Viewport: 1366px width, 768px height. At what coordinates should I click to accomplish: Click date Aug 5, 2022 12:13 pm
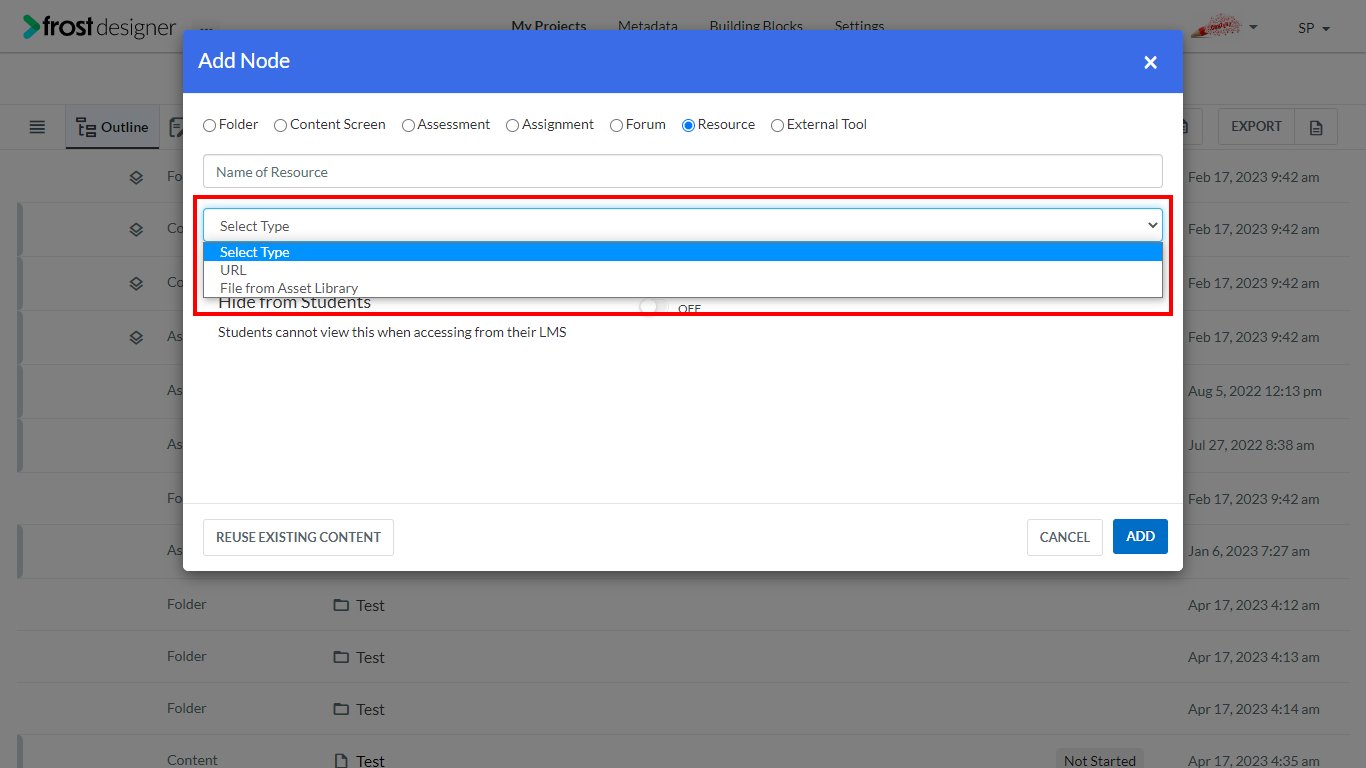pyautogui.click(x=1255, y=391)
